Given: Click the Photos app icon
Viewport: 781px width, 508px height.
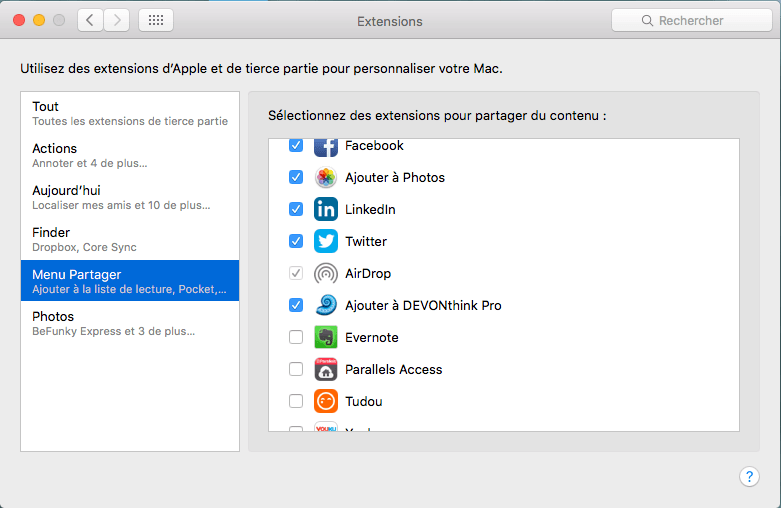Looking at the screenshot, I should click(326, 177).
